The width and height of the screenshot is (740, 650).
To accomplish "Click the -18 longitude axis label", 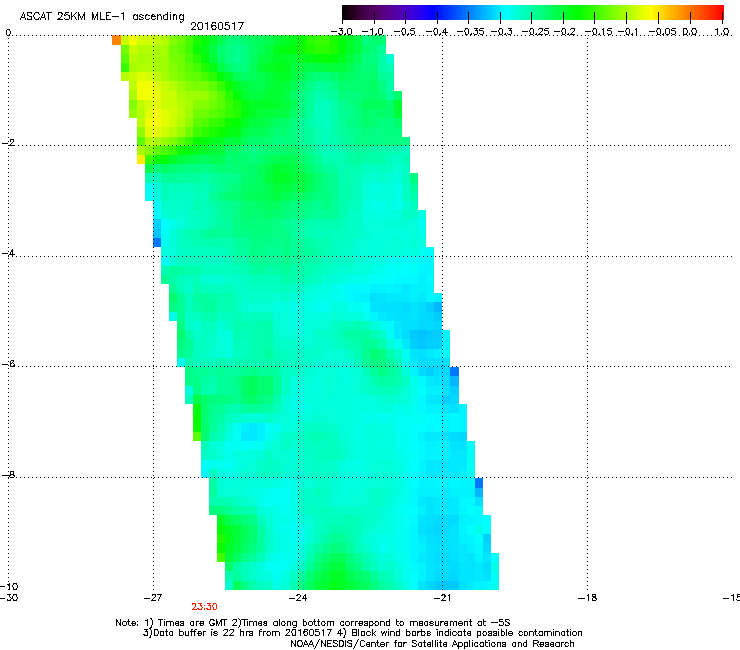I will tap(587, 598).
